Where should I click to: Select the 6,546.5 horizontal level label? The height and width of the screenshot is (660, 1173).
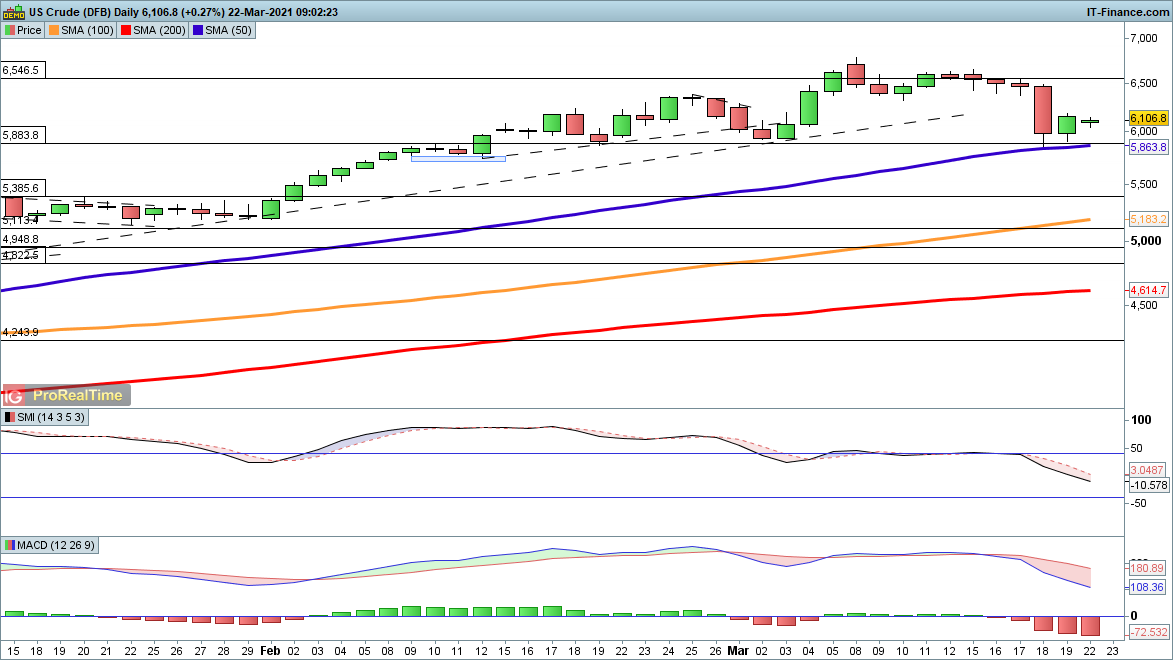pyautogui.click(x=21, y=71)
